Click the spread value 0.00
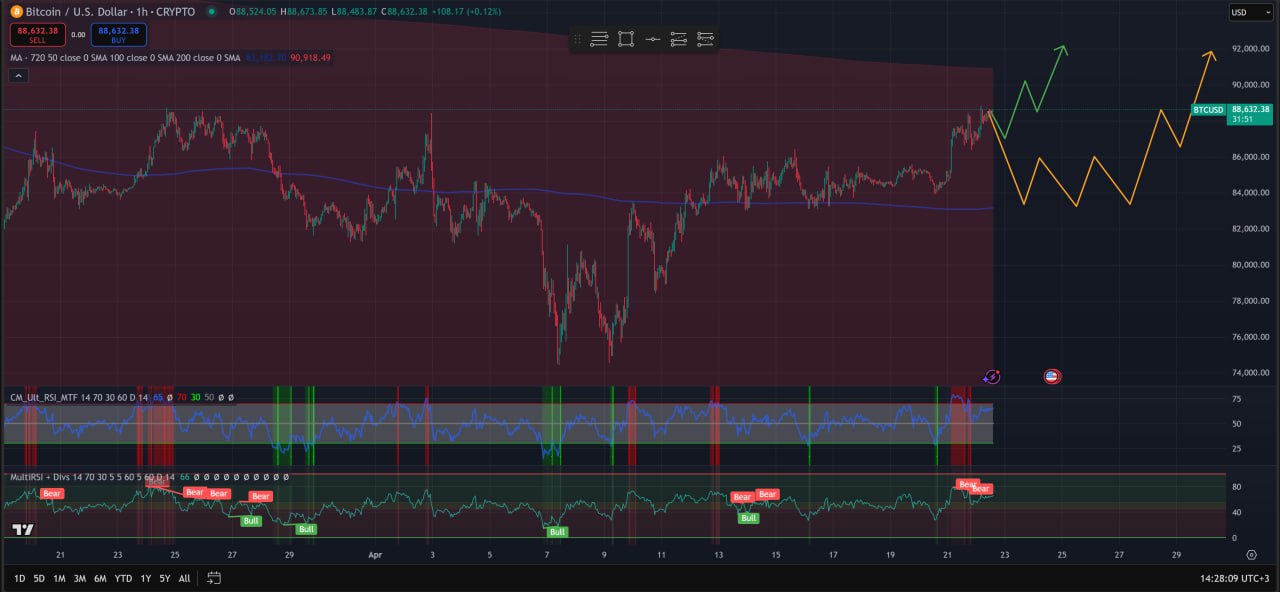The image size is (1280, 592). (x=78, y=35)
